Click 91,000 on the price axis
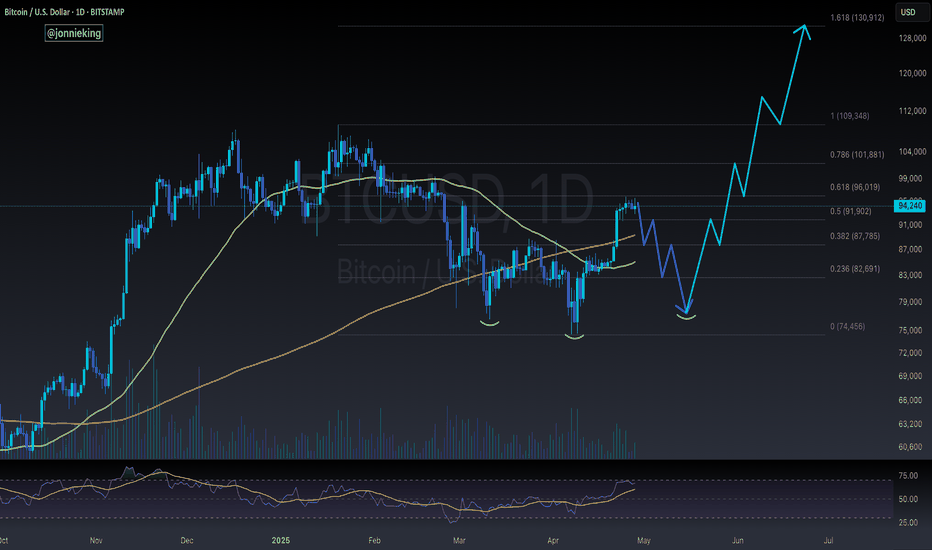 point(911,225)
